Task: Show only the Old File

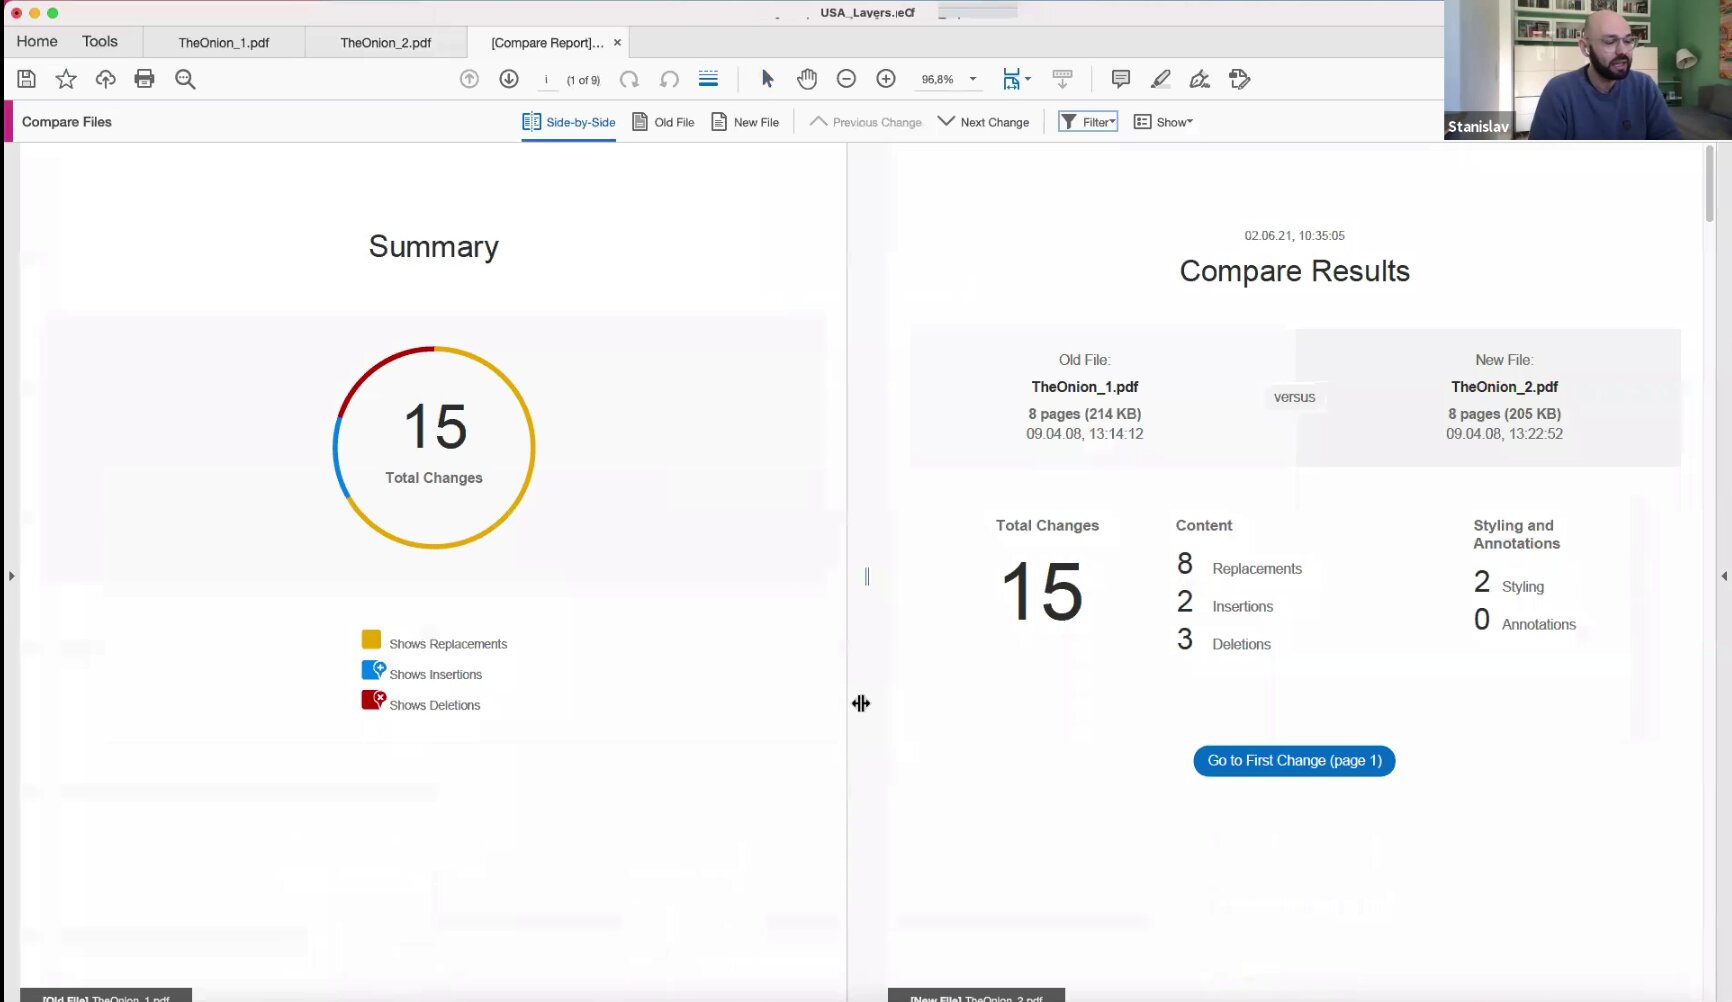Action: click(x=663, y=122)
